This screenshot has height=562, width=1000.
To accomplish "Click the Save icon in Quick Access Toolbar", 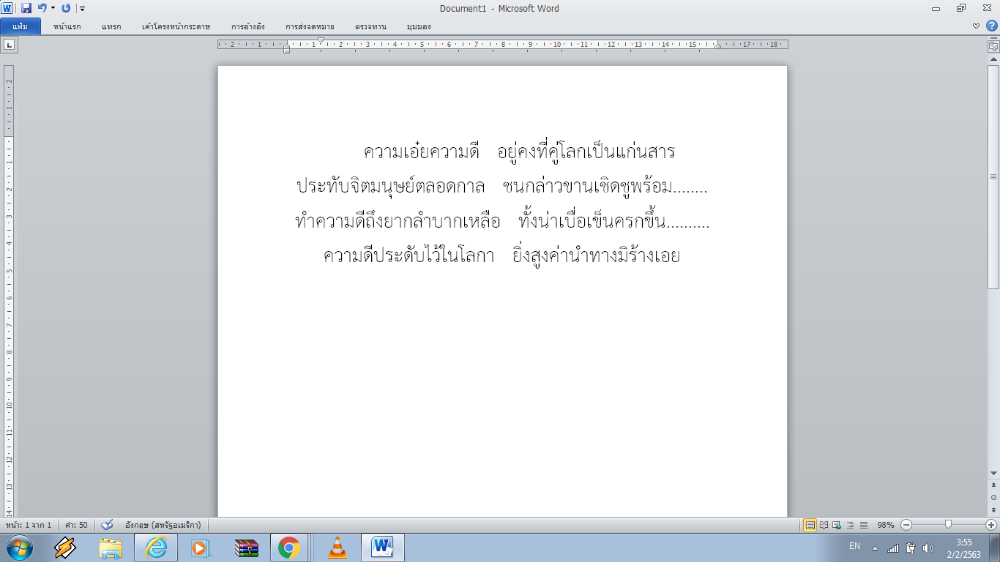I will click(x=26, y=7).
